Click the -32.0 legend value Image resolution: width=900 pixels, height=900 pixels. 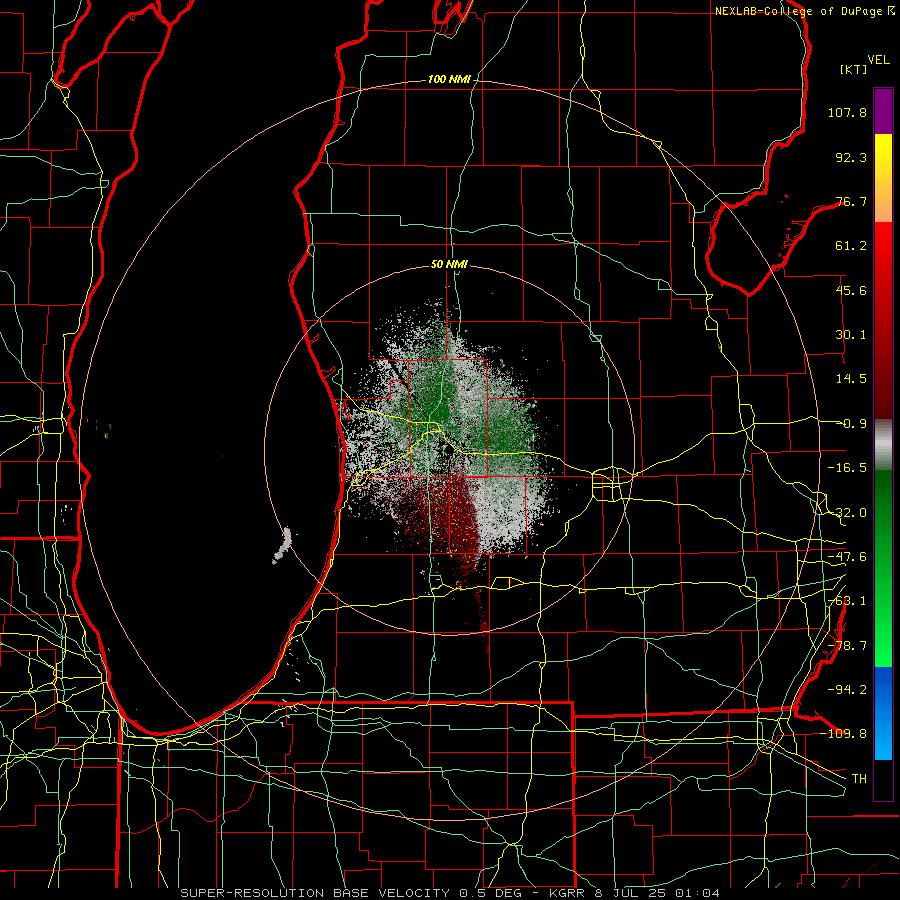click(x=847, y=513)
